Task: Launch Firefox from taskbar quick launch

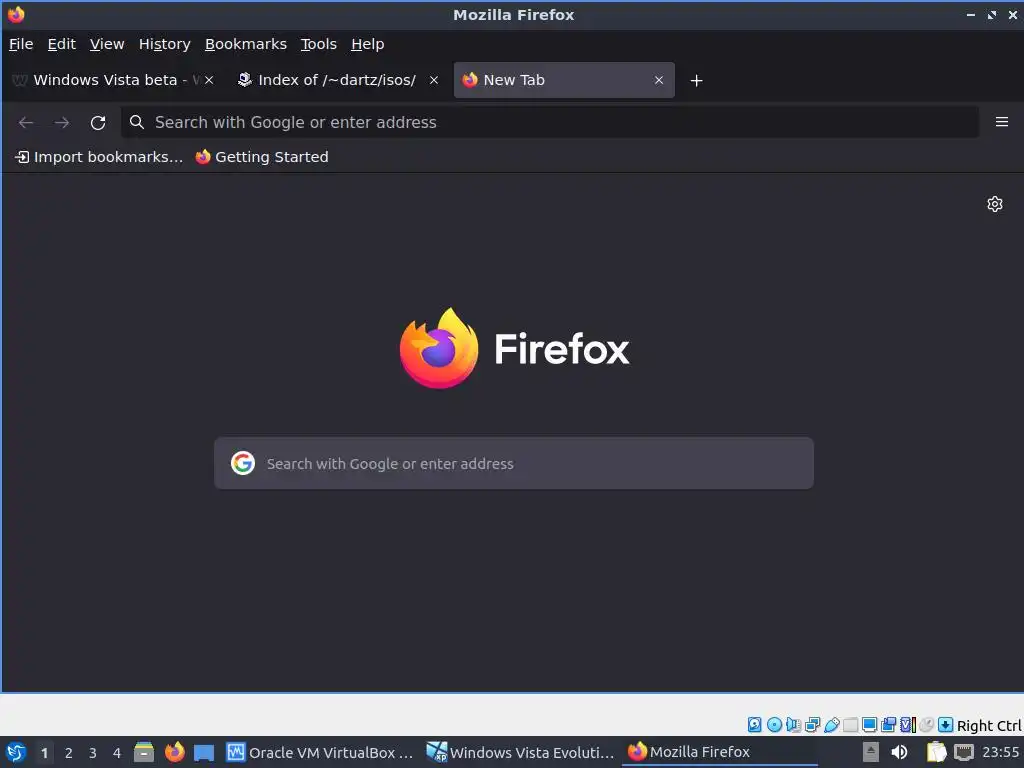Action: pyautogui.click(x=174, y=752)
